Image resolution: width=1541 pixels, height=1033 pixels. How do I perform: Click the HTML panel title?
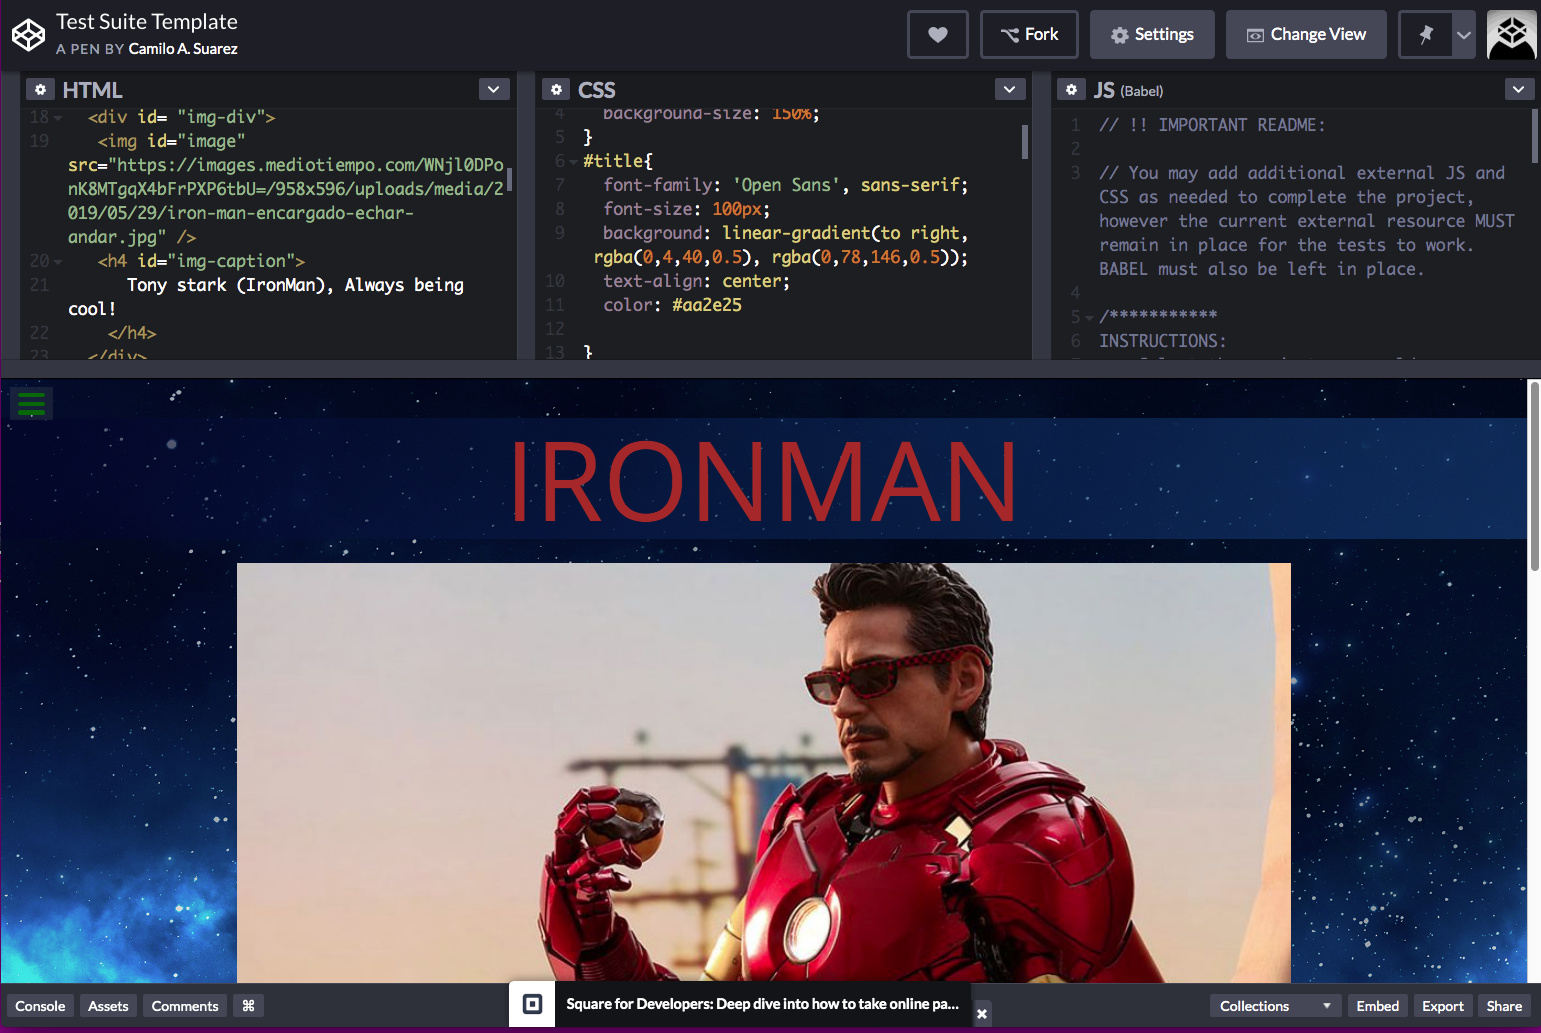pyautogui.click(x=92, y=90)
